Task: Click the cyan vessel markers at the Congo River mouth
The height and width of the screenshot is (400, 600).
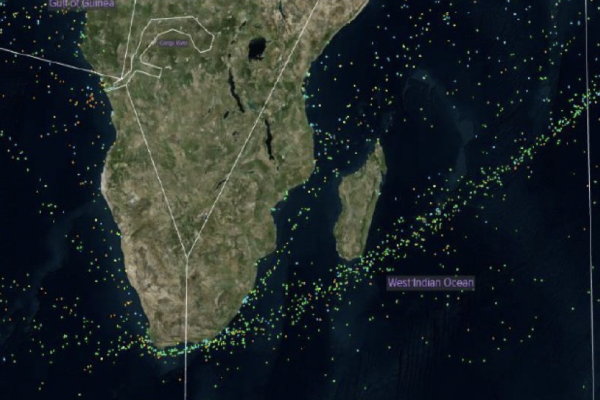Action: coord(109,88)
